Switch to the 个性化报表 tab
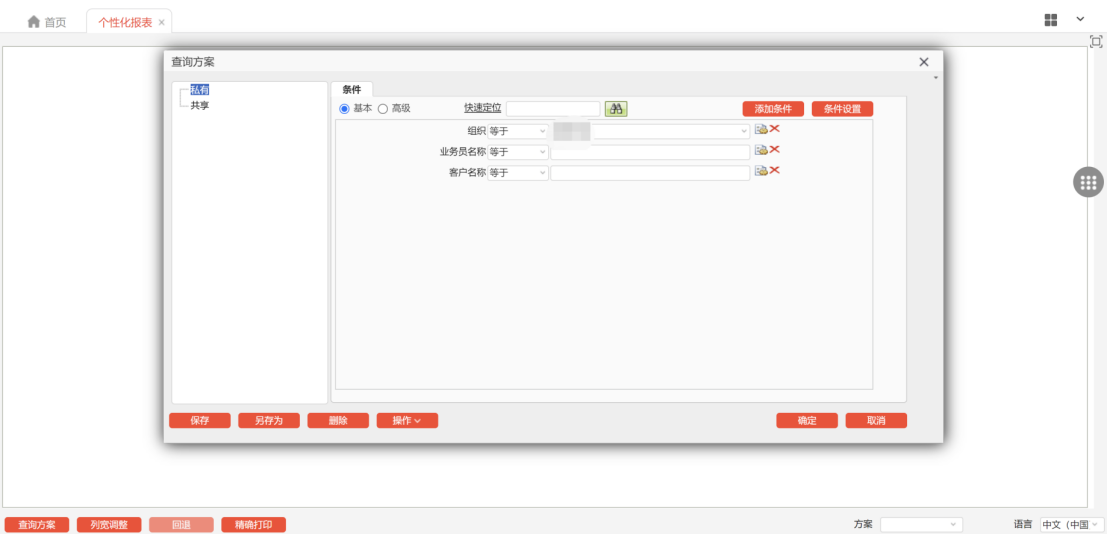The width and height of the screenshot is (1108, 534). 125,23
